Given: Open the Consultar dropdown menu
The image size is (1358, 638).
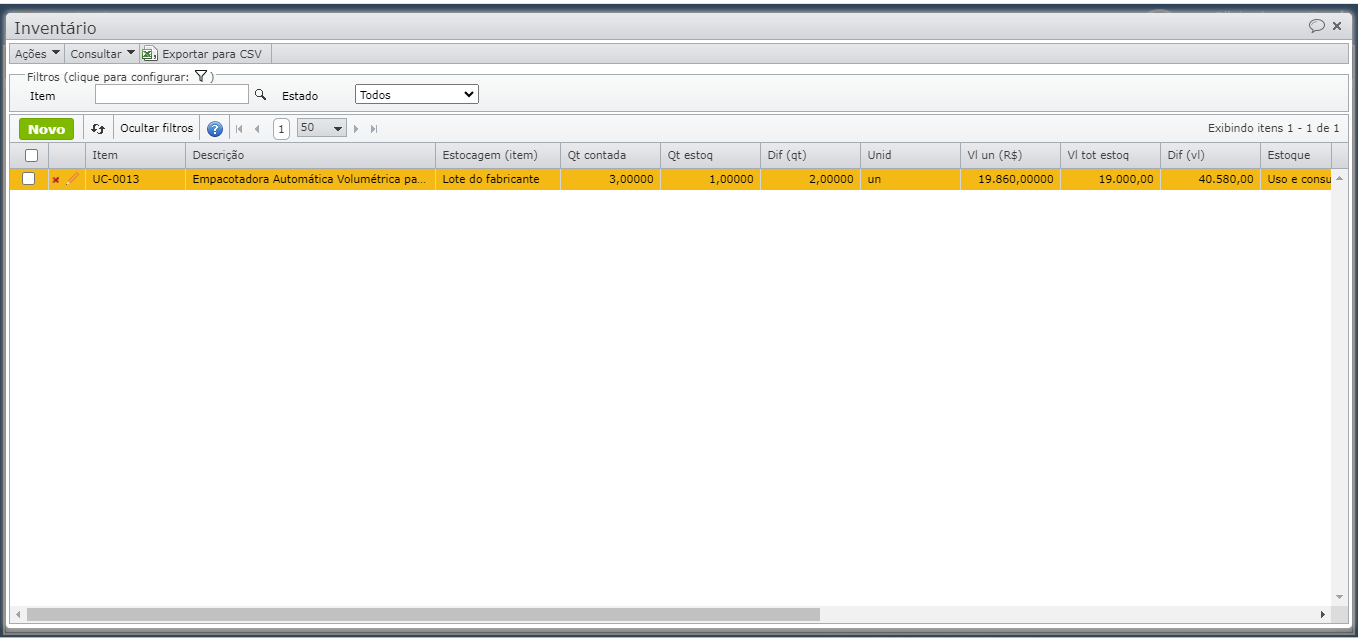Looking at the screenshot, I should (x=102, y=54).
